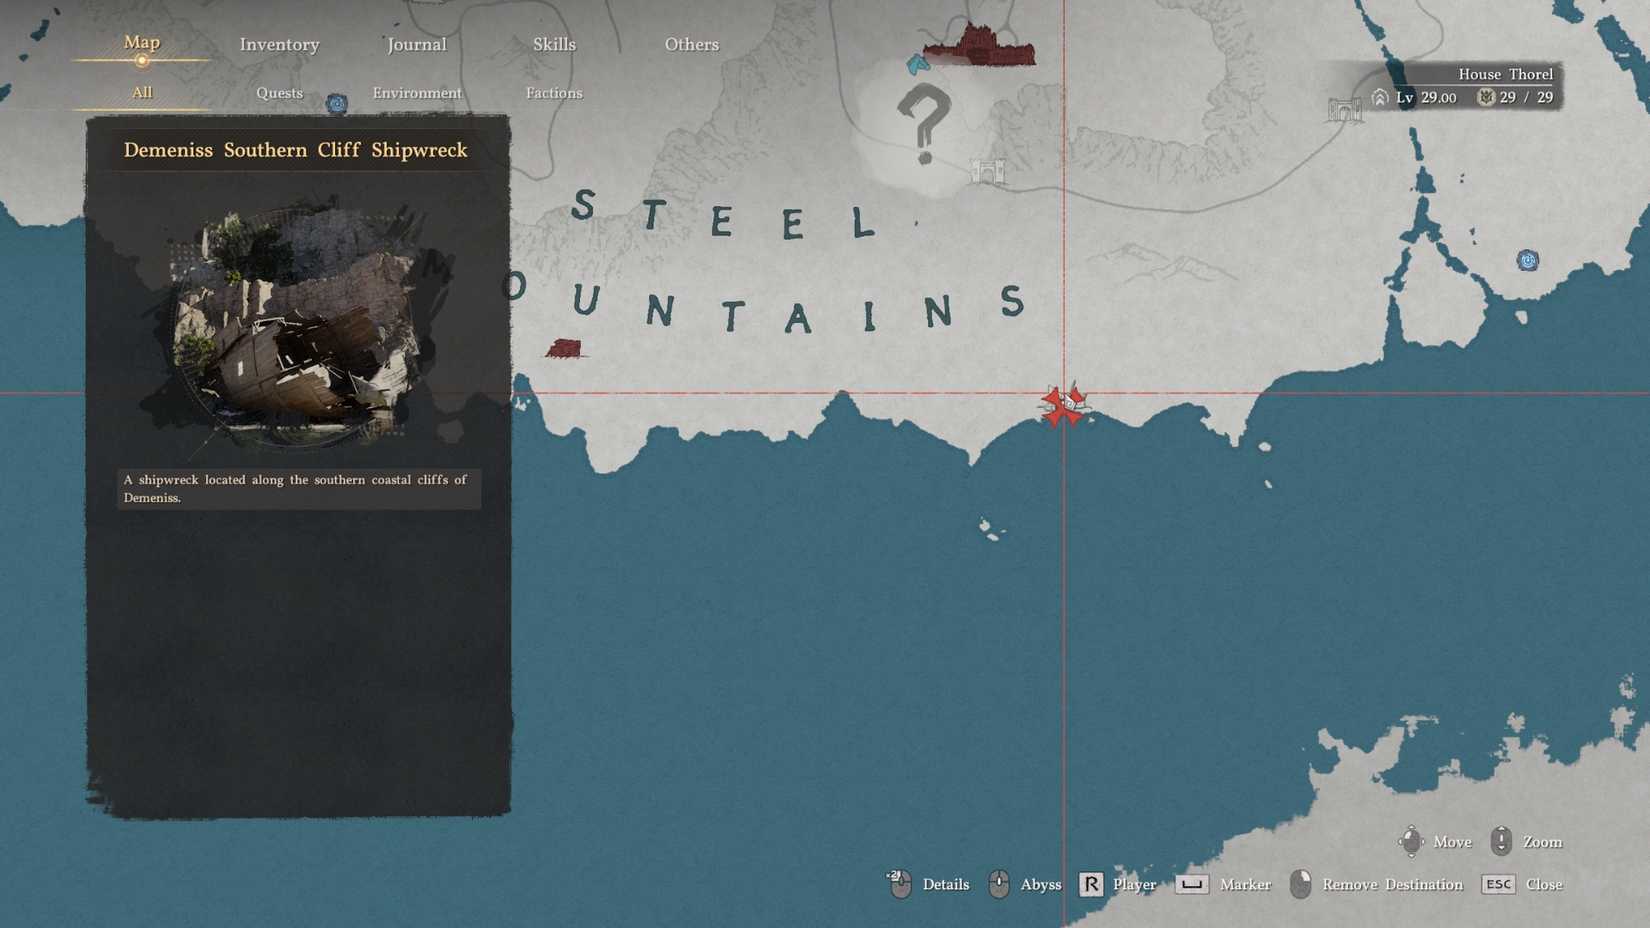Click the red shipwreck marker on the coast
The image size is (1650, 928).
[x=1064, y=405]
